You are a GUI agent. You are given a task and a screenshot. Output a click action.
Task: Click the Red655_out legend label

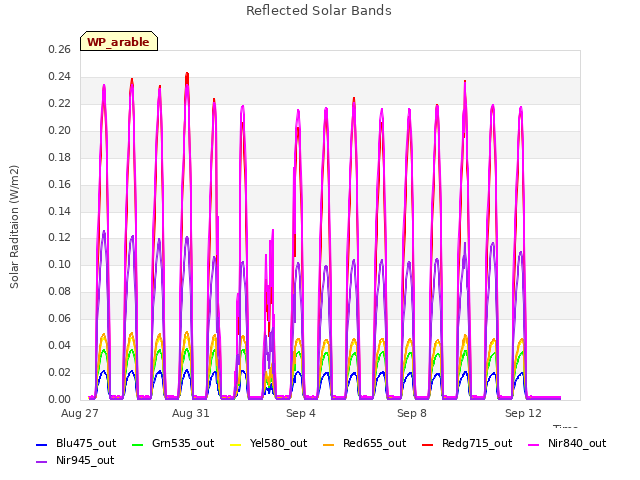coord(374,443)
